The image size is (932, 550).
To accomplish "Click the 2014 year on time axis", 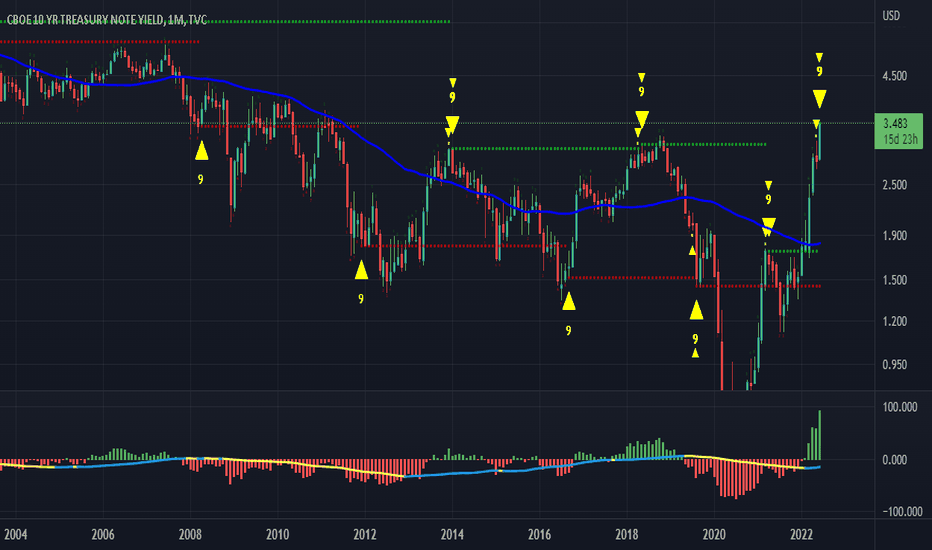I will [x=452, y=535].
